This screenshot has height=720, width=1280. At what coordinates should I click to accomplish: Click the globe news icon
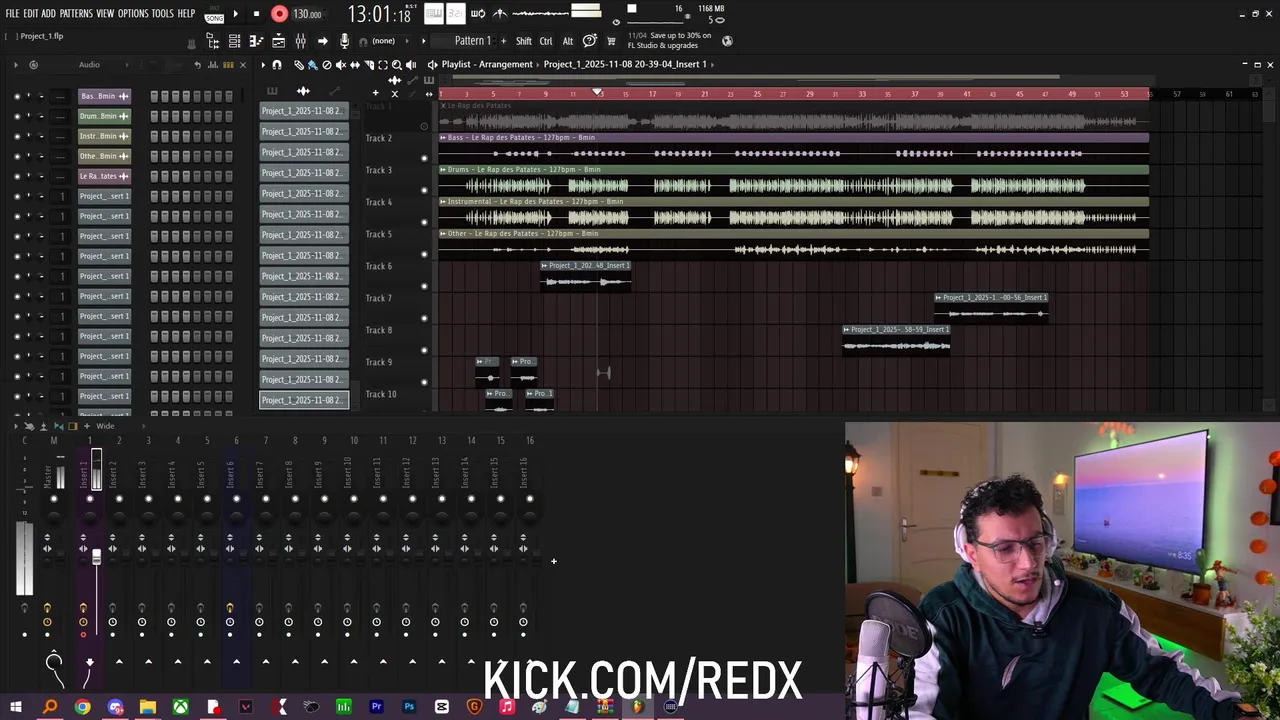point(727,41)
